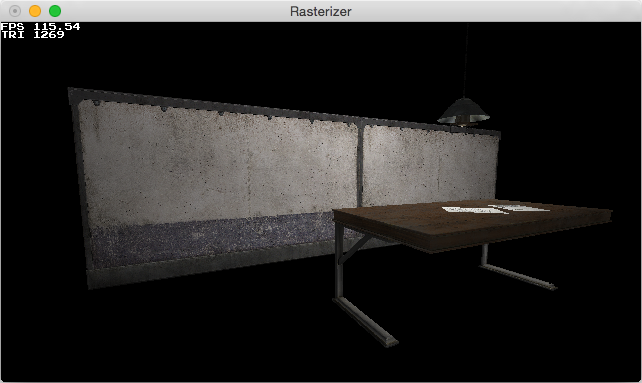Click the white papers on the table
This screenshot has height=383, width=642.
click(495, 209)
